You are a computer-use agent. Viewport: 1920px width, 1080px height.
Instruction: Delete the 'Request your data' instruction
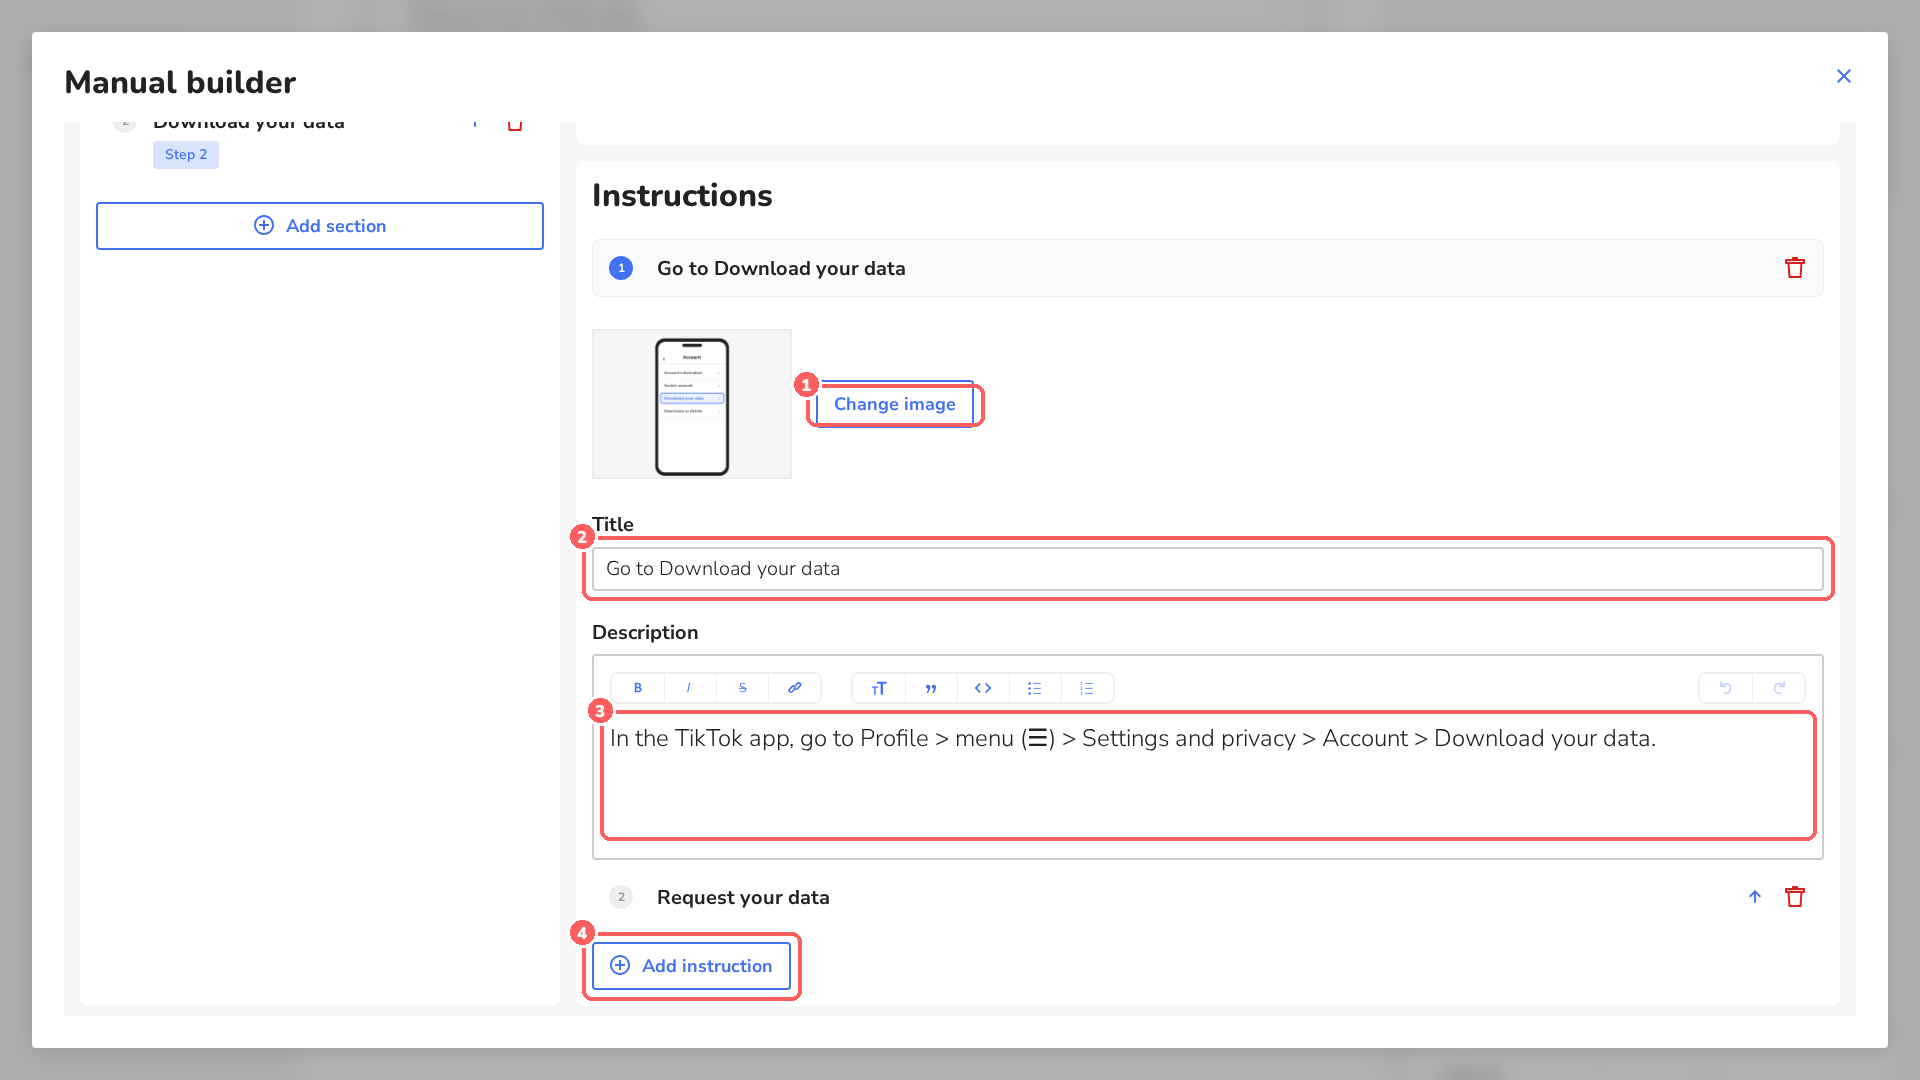[x=1795, y=897]
